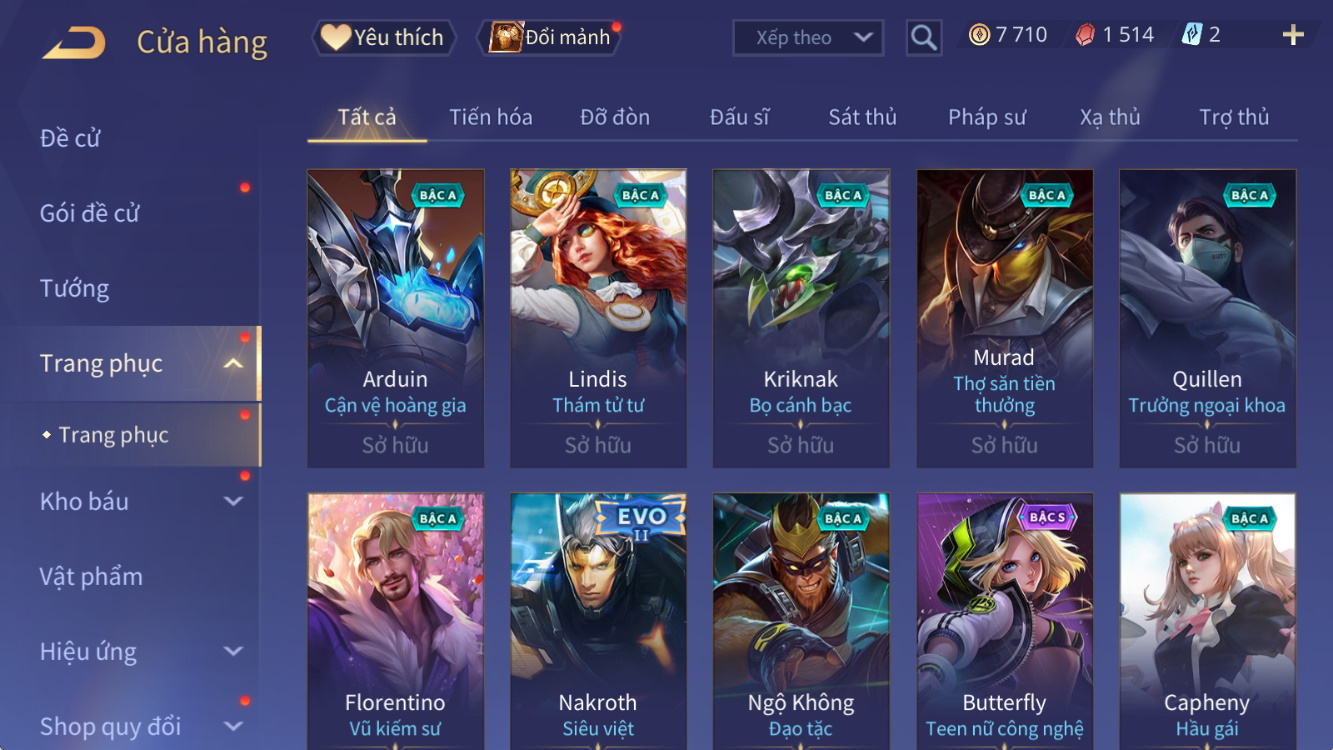The height and width of the screenshot is (750, 1333).
Task: Select the Nakroth Siêu việt EVO skin
Action: (598, 621)
